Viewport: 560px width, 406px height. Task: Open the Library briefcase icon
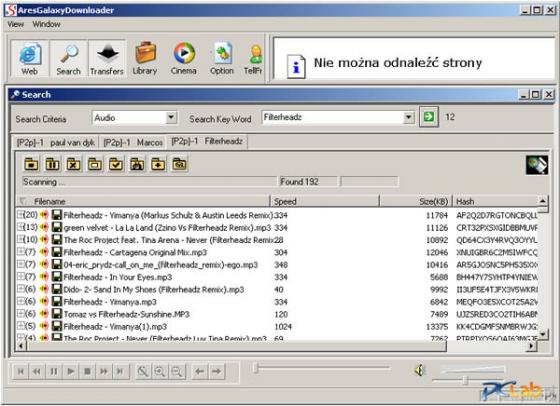145,59
